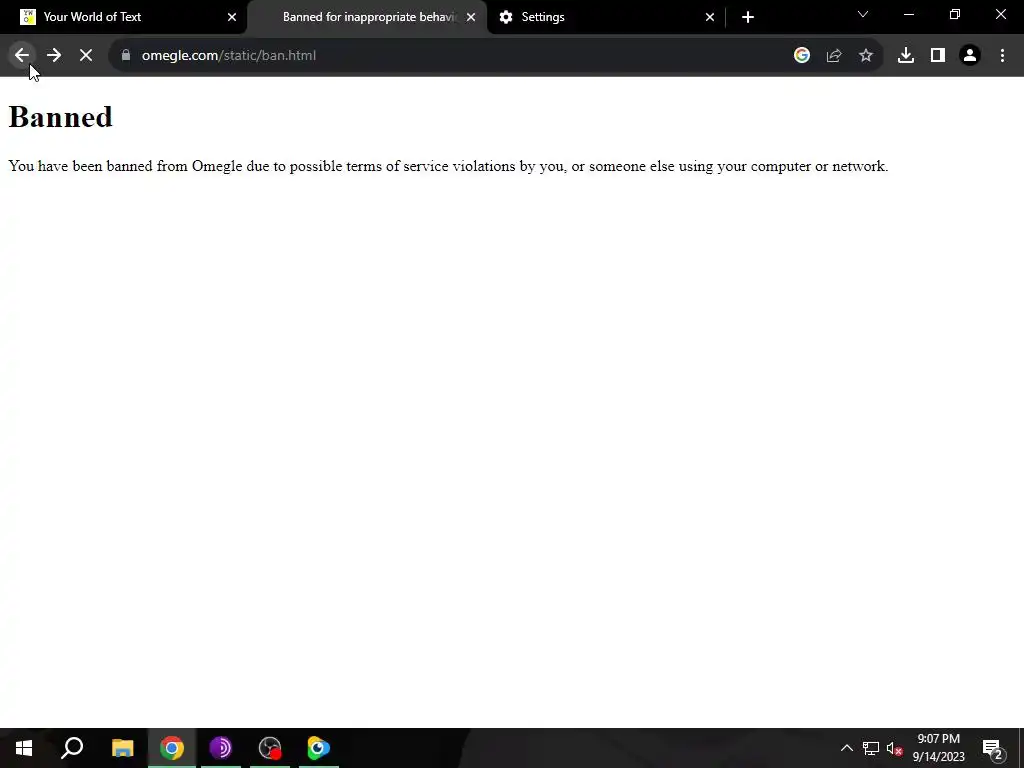Open the colorful camera app in taskbar
1024x768 pixels.
pyautogui.click(x=319, y=748)
